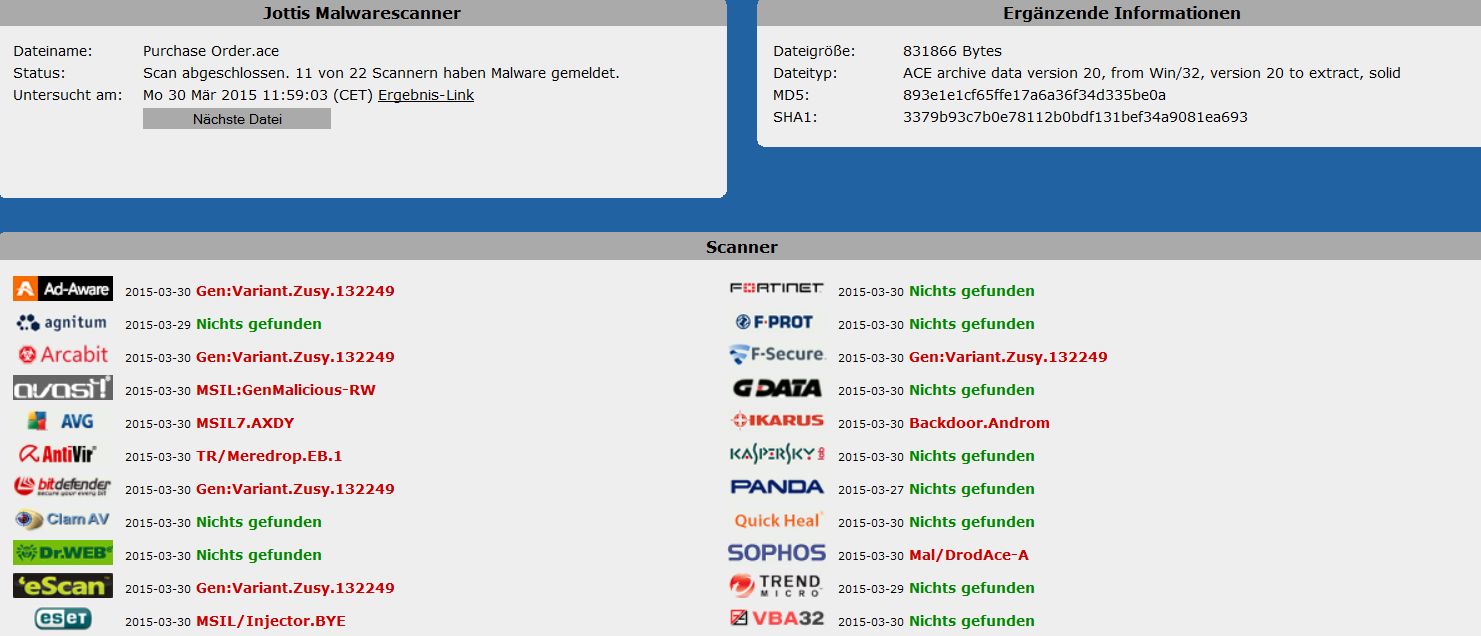Viewport: 1481px width, 636px height.
Task: Click the Purchase Order.ace filename
Action: [x=210, y=51]
